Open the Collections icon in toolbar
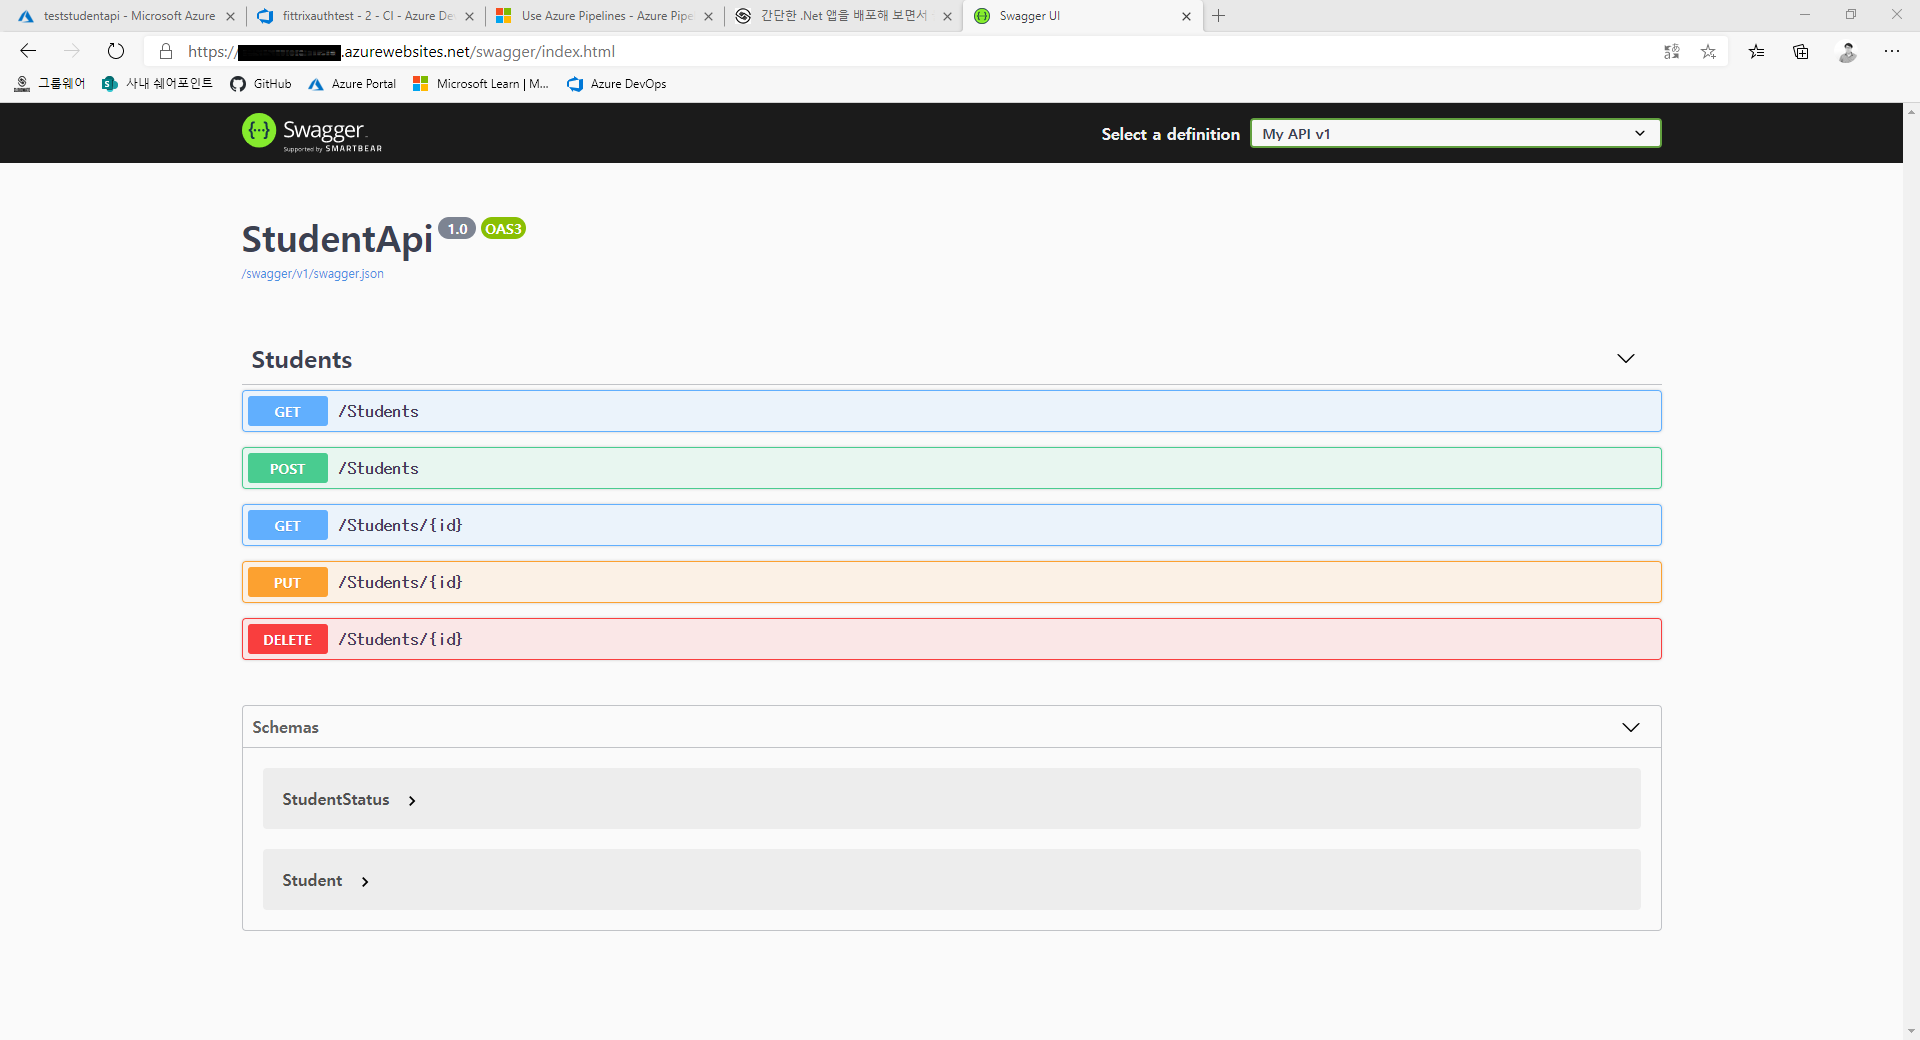The image size is (1920, 1040). tap(1801, 52)
